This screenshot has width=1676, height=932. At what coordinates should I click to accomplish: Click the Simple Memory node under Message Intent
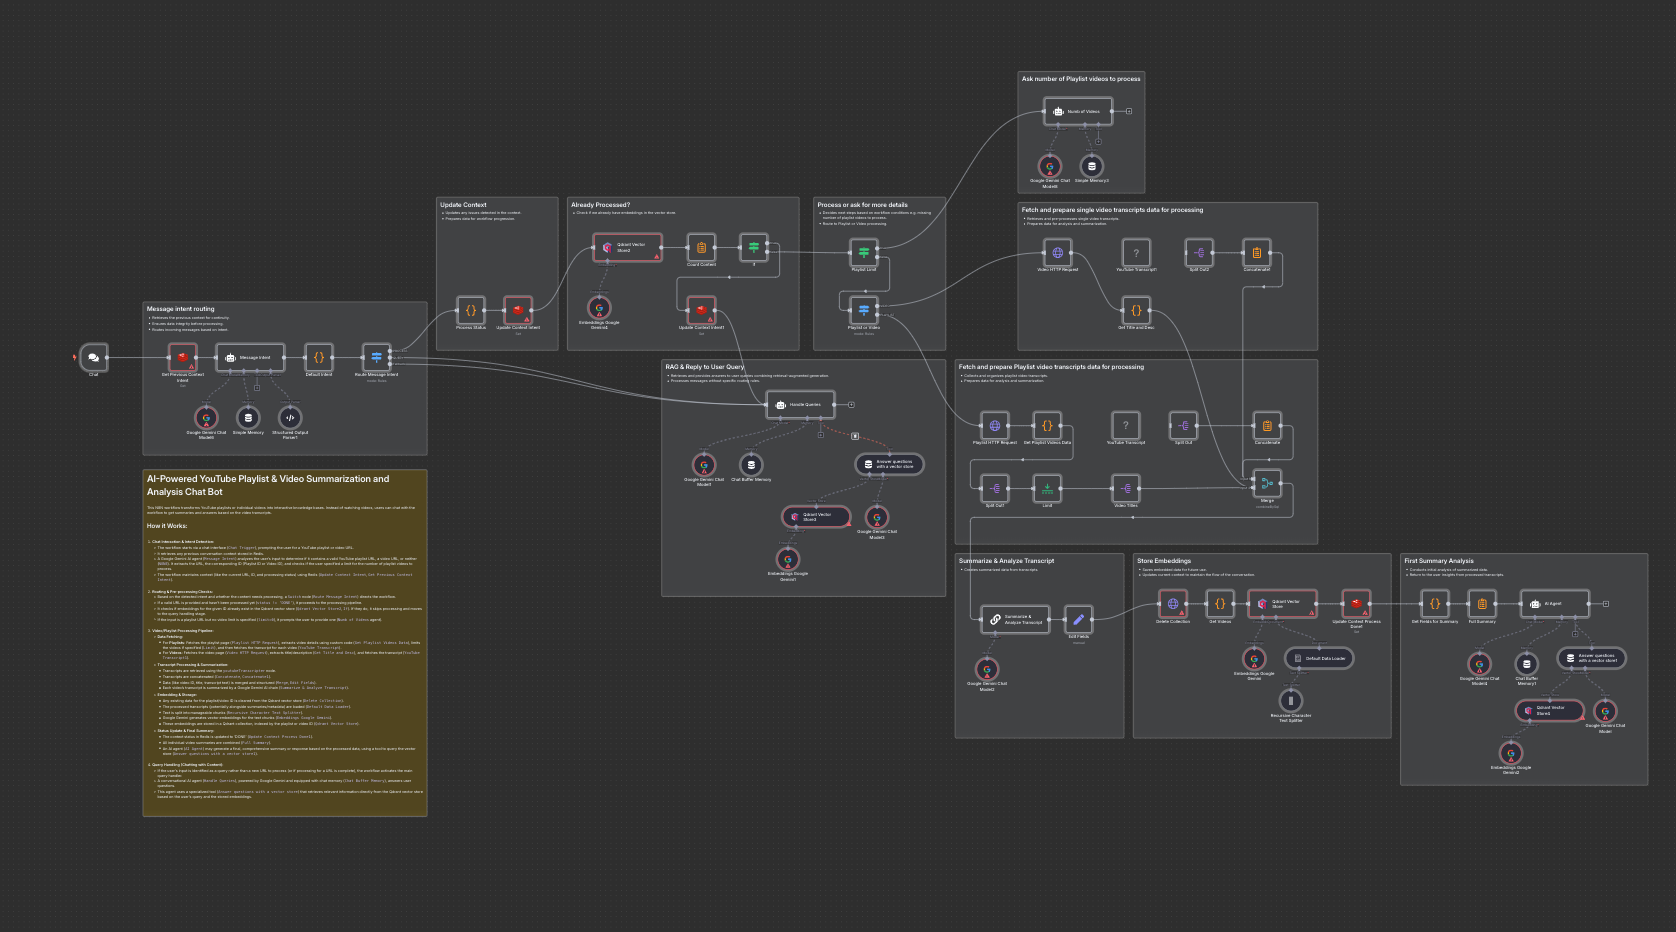(x=248, y=418)
